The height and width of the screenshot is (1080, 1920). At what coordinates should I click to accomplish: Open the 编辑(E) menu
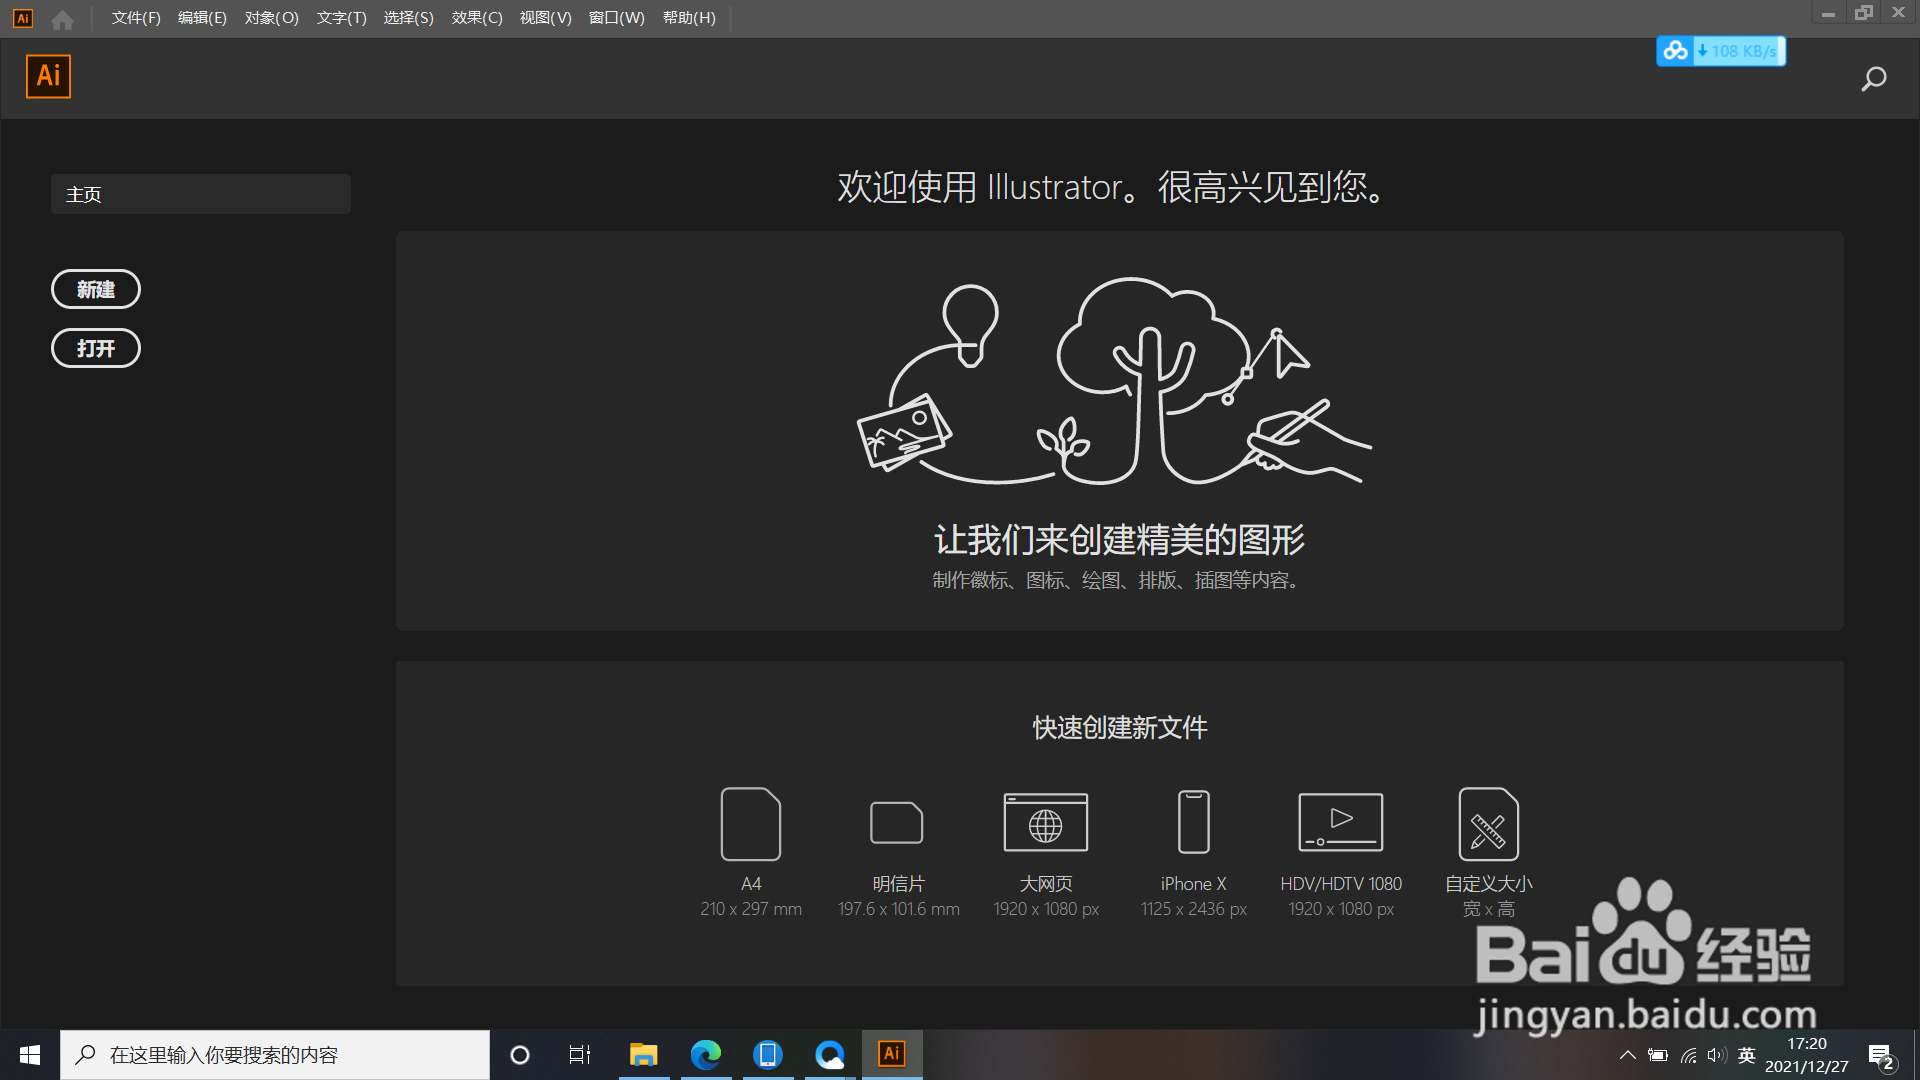coord(202,18)
